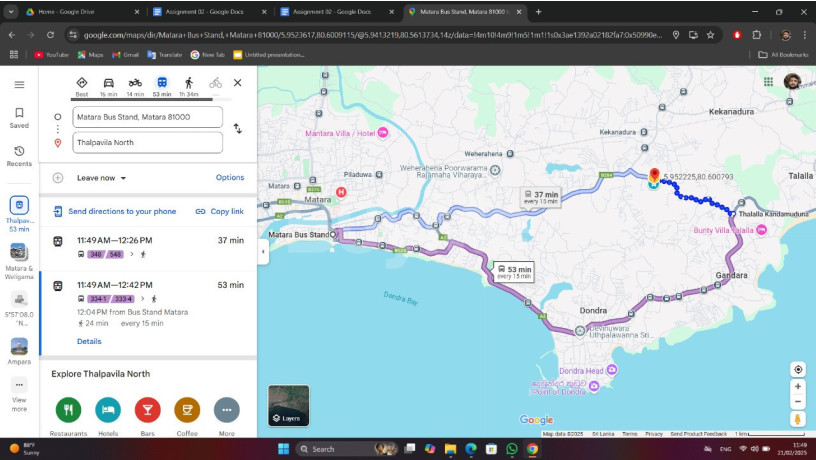Open Ampara recent sidebar item
This screenshot has width=816, height=460.
(x=19, y=351)
